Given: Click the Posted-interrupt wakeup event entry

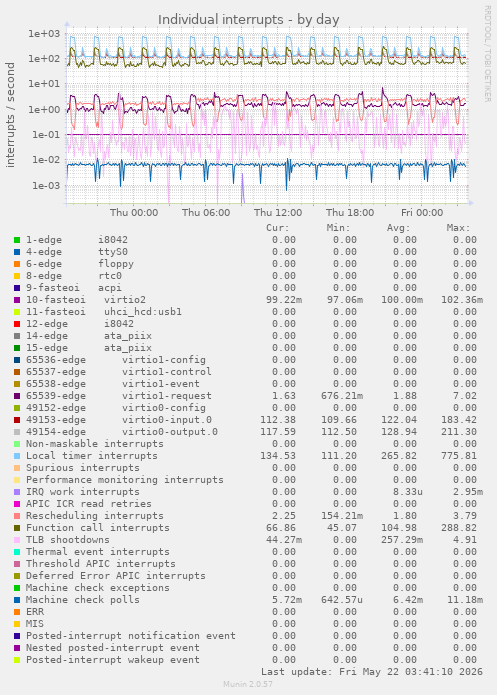Looking at the screenshot, I should [113, 660].
